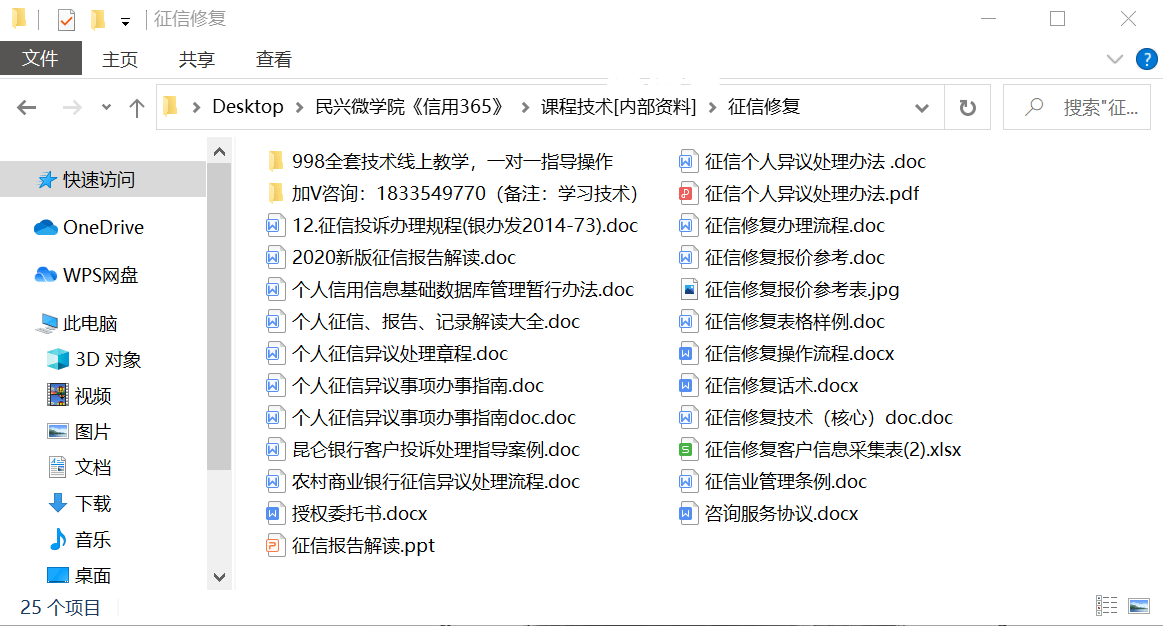The width and height of the screenshot is (1163, 626).
Task: Click the navigation pane scroll up arrow
Action: coord(220,152)
